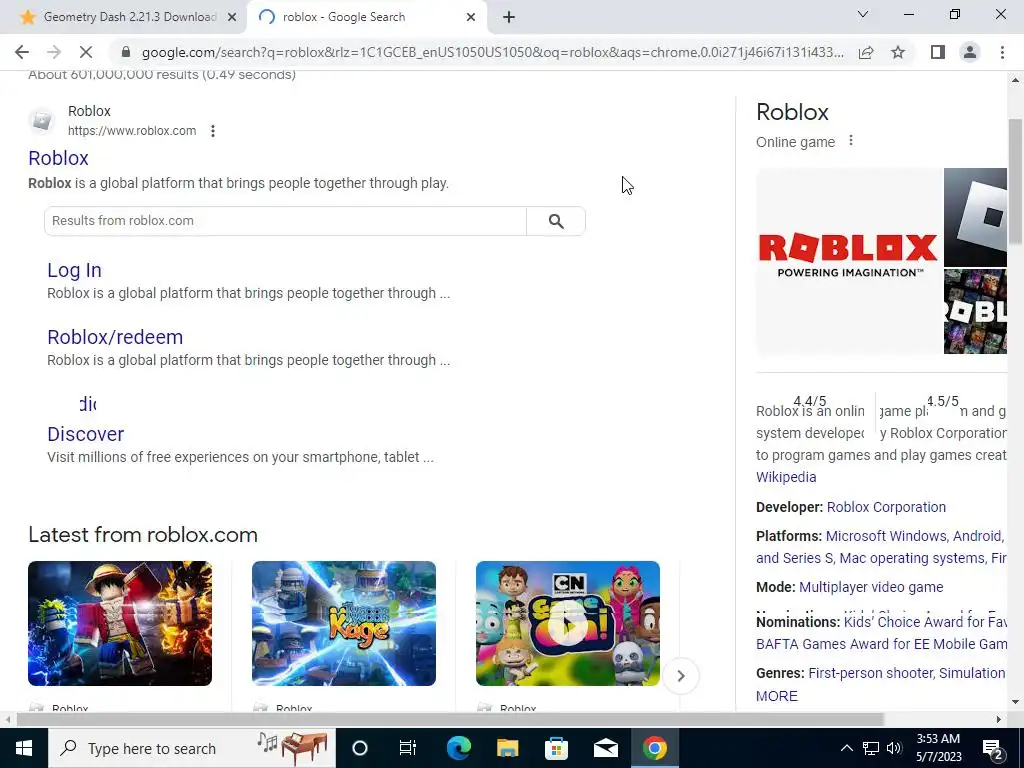
Task: Go back using the browser back arrow
Action: [x=22, y=52]
